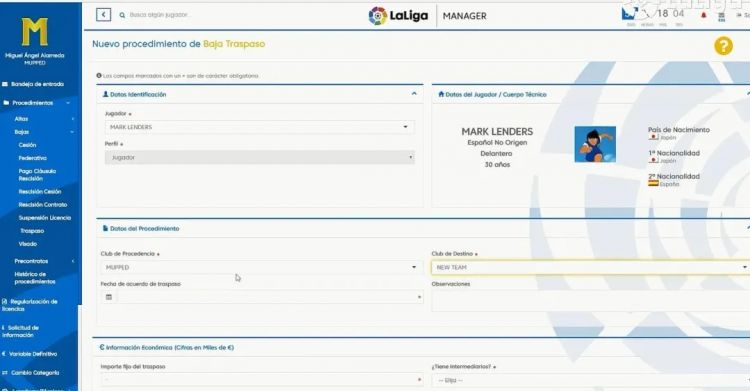Open the Club de Procedencia dropdown

[x=262, y=267]
